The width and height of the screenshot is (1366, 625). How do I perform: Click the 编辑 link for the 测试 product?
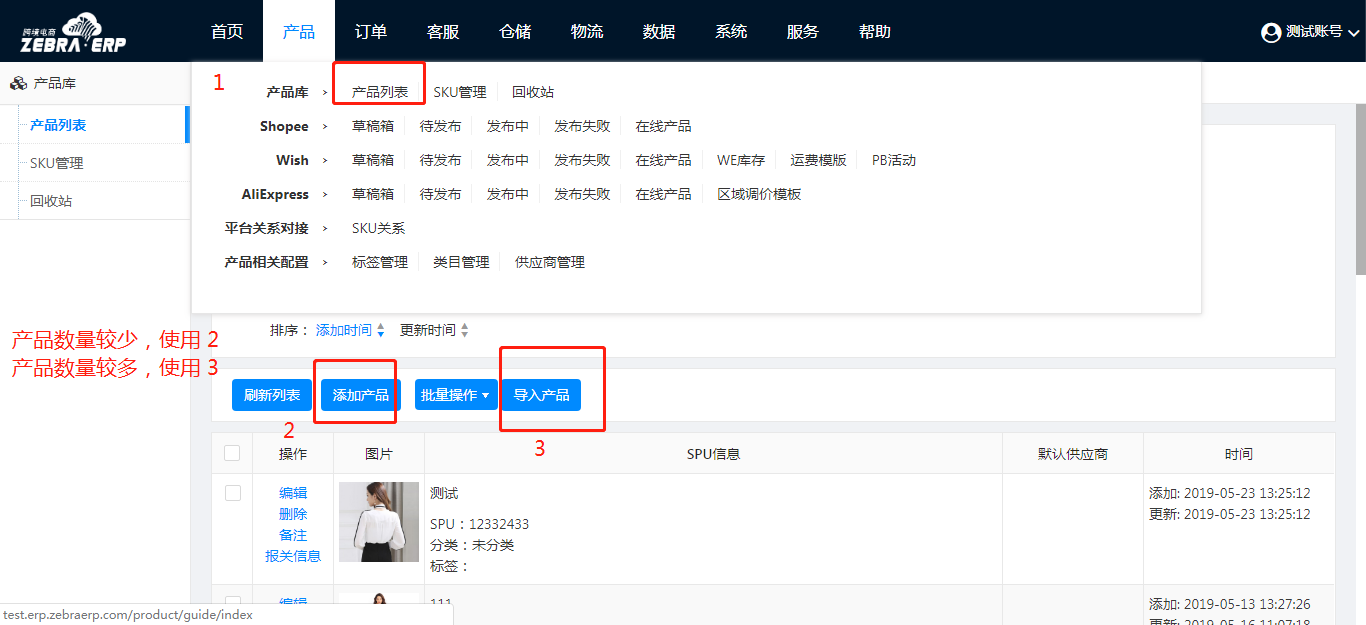click(x=293, y=493)
